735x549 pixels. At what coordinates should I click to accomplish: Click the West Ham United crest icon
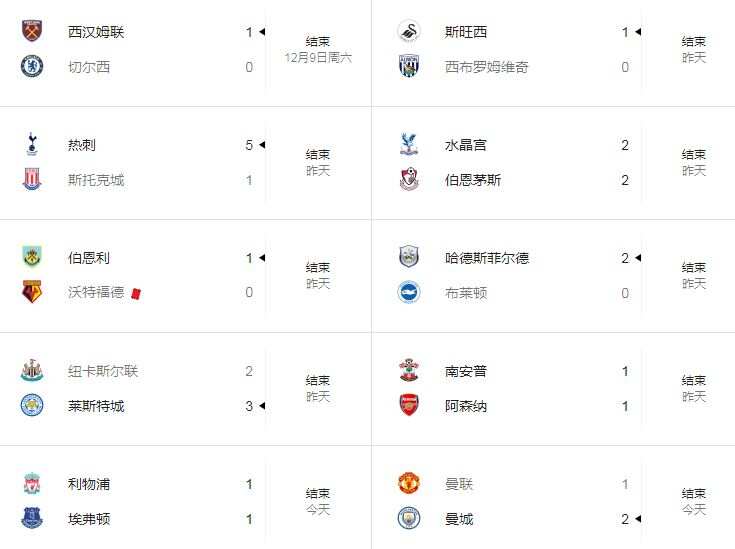(32, 32)
